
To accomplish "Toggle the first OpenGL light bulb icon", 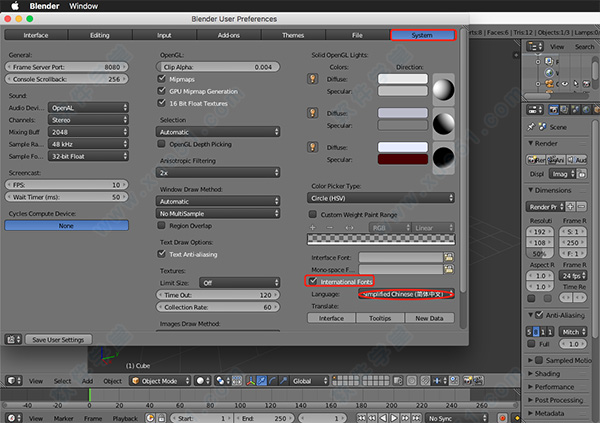I will (313, 79).
